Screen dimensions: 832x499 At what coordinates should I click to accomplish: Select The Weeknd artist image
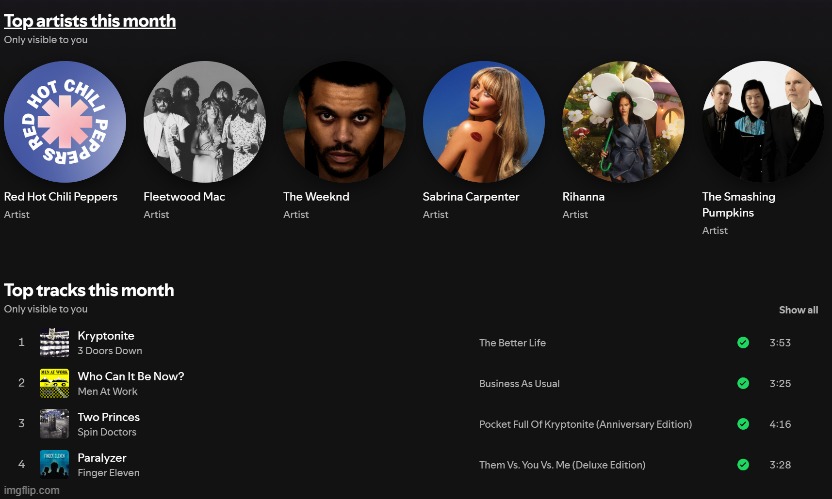tap(344, 121)
